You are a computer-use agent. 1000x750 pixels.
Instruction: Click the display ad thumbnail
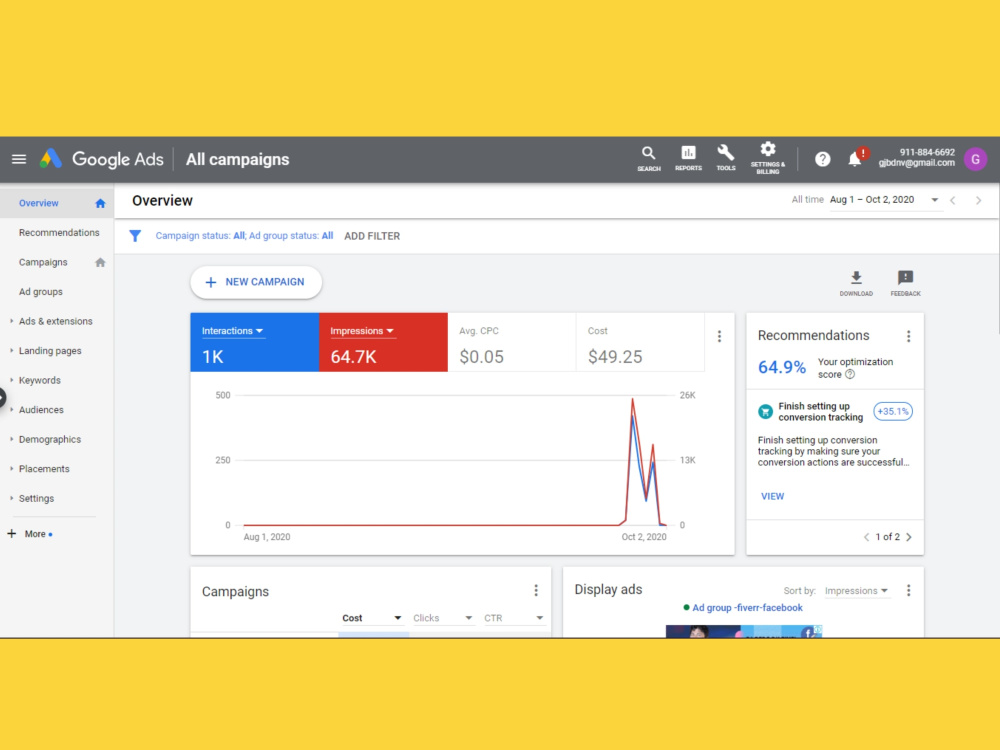pyautogui.click(x=744, y=631)
